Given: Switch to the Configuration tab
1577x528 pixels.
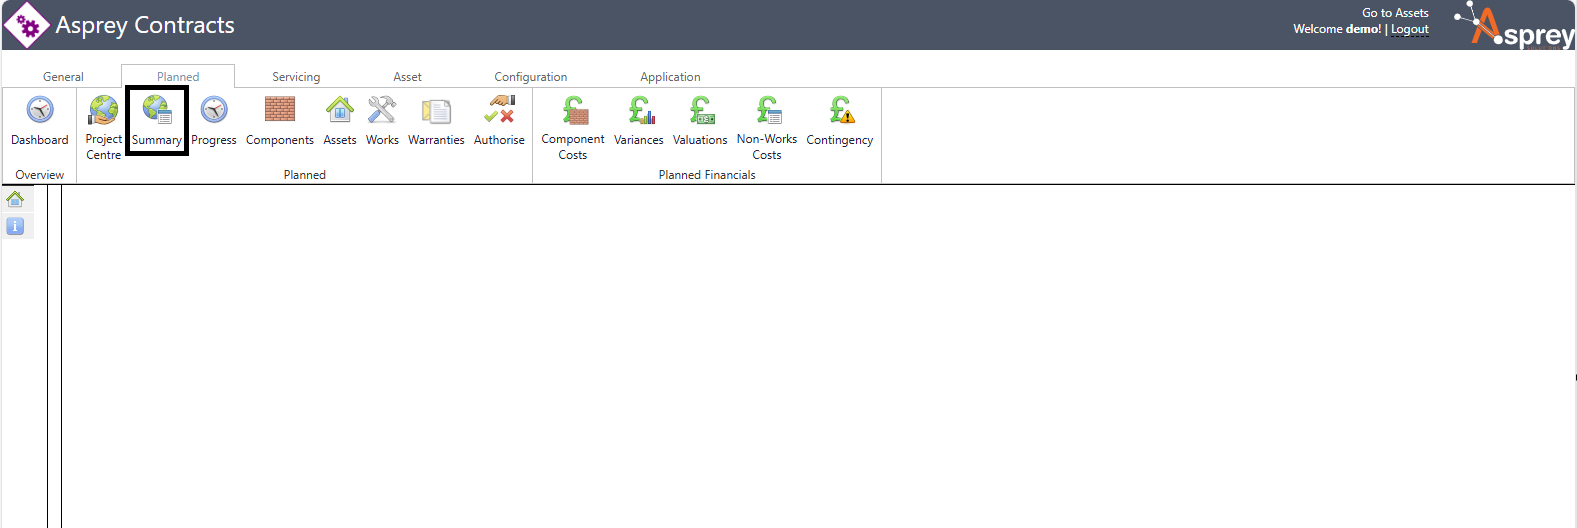Looking at the screenshot, I should pos(530,77).
